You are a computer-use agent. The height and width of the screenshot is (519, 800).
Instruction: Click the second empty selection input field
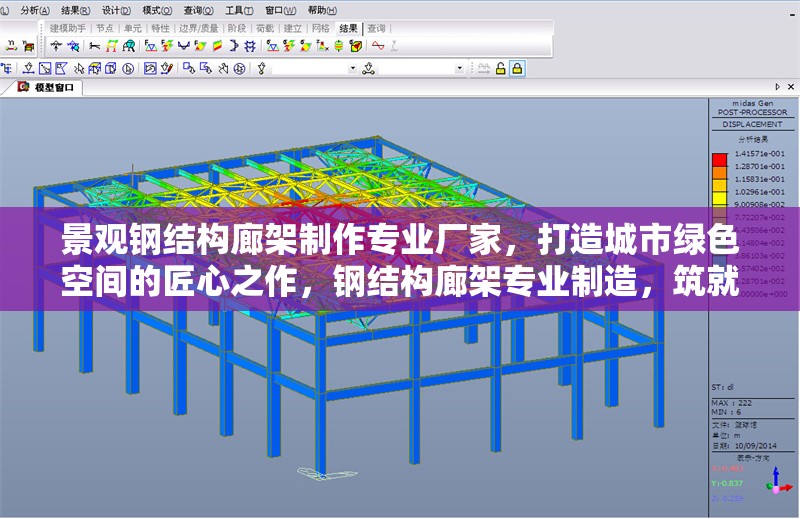tap(416, 68)
